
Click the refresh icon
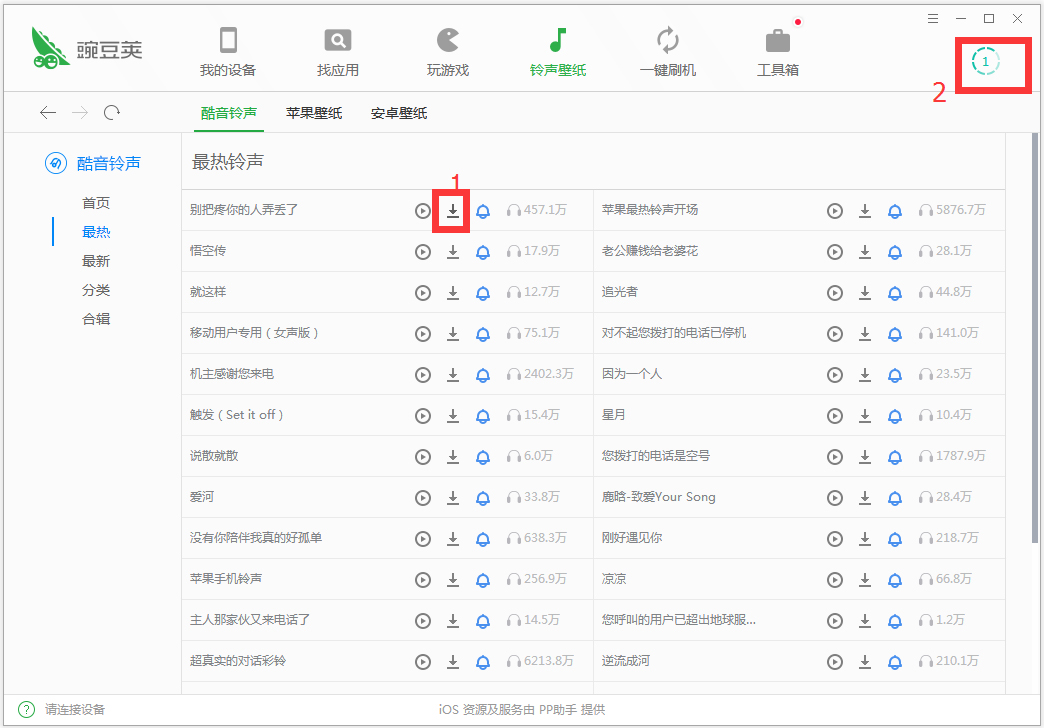(112, 113)
